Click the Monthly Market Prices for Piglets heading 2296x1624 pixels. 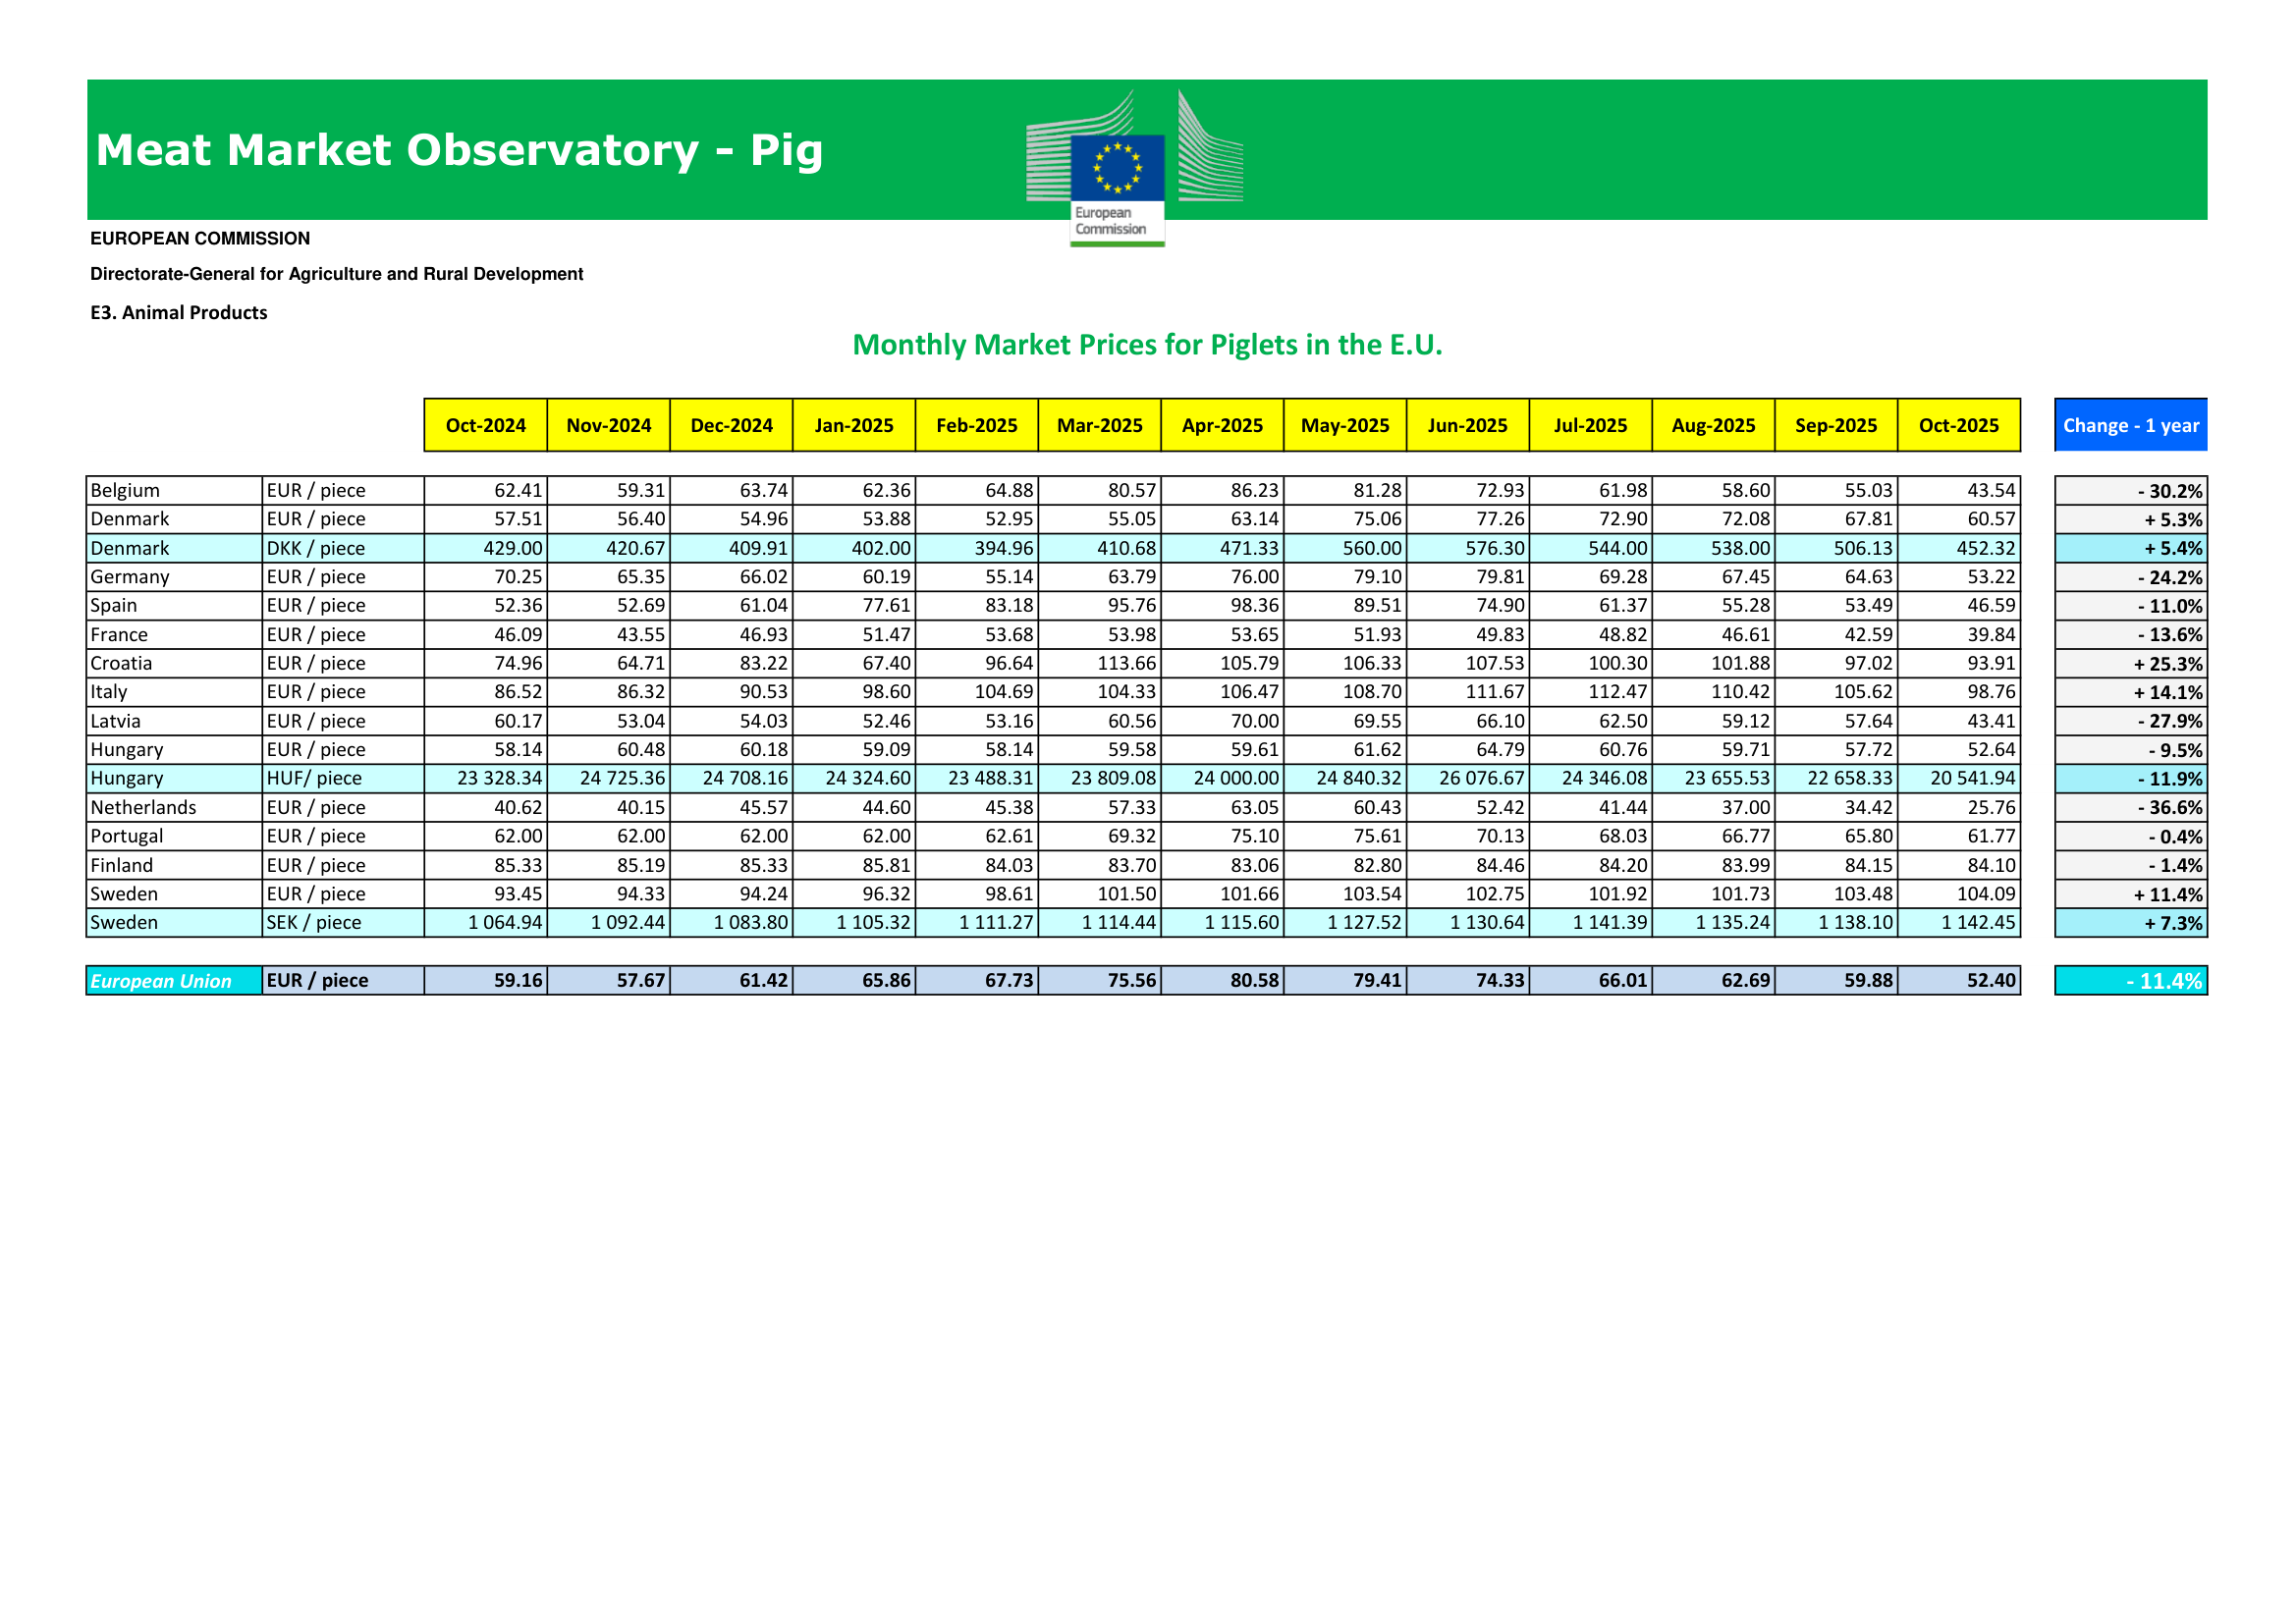point(1146,345)
